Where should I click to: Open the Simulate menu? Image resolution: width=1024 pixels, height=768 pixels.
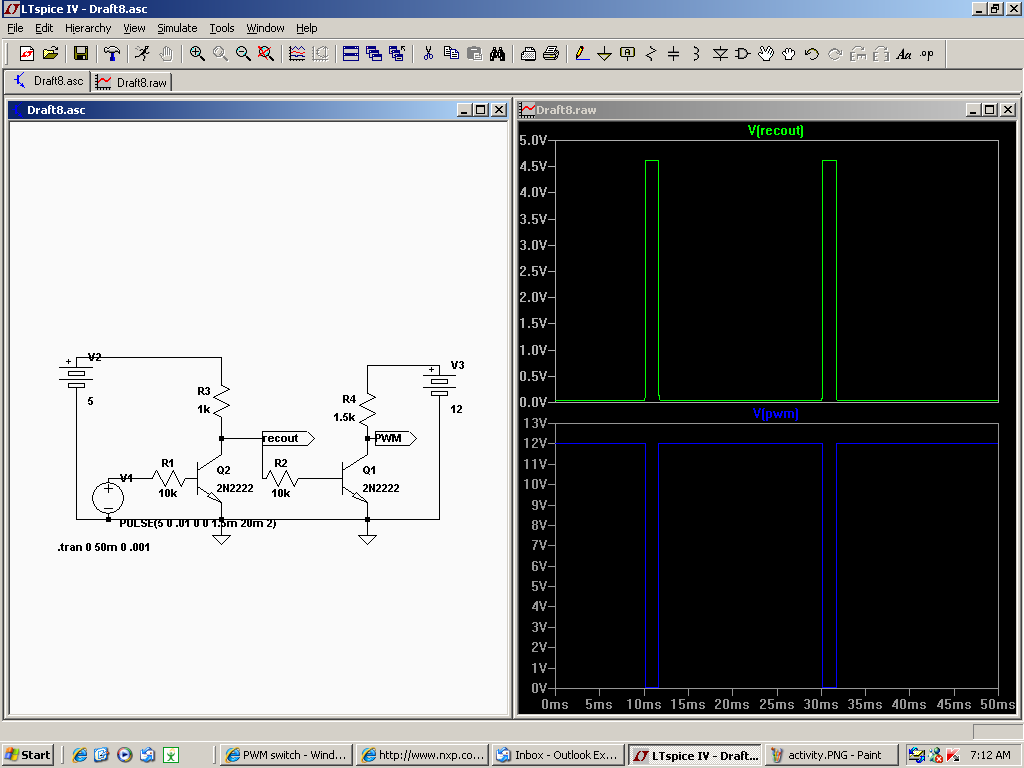177,28
